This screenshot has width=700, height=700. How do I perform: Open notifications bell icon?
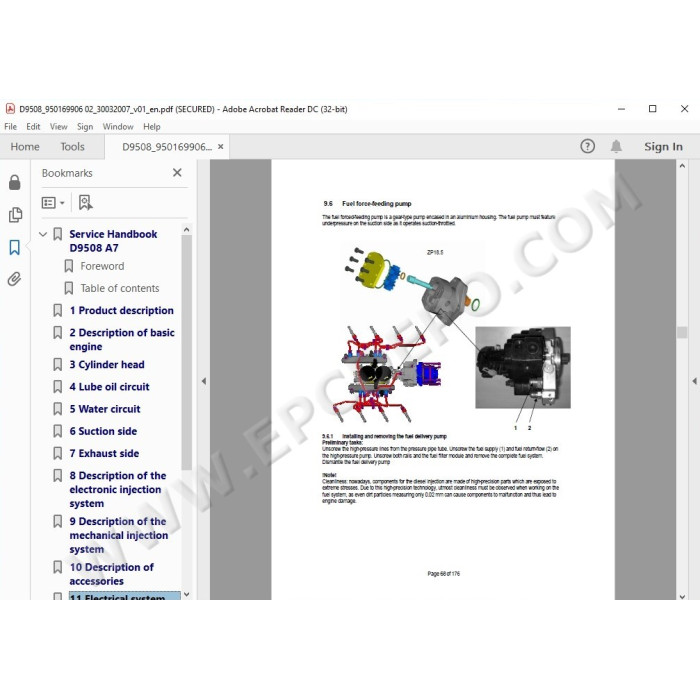click(x=616, y=146)
